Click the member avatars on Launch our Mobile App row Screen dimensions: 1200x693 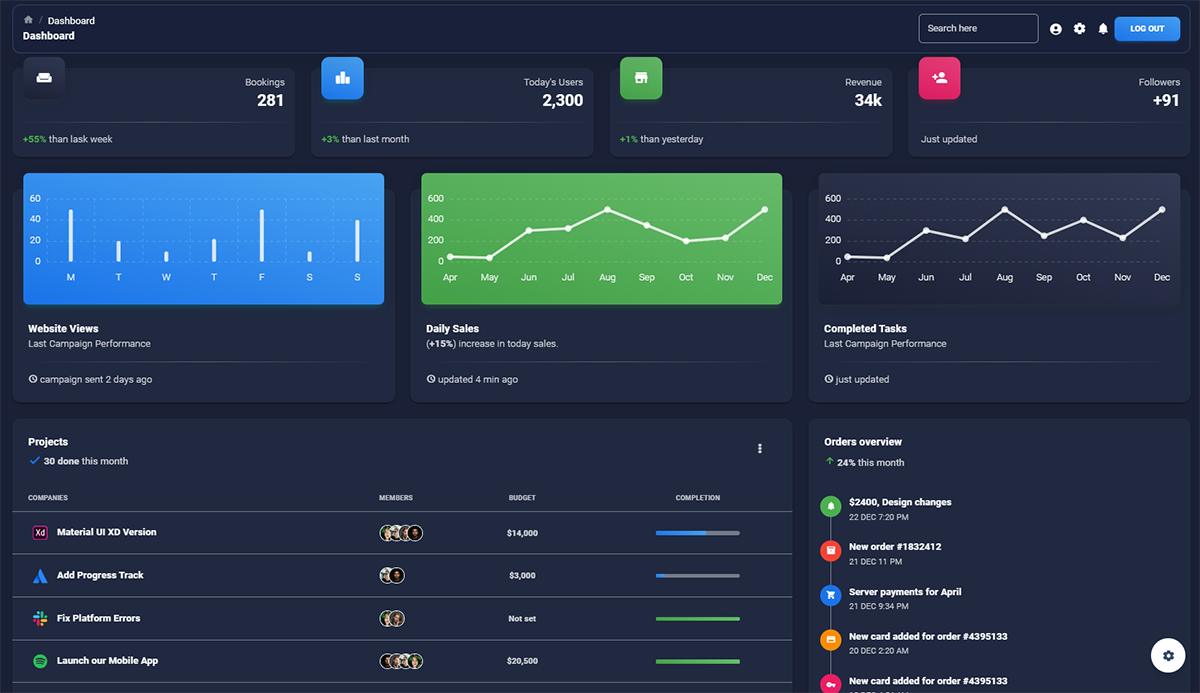(x=401, y=661)
